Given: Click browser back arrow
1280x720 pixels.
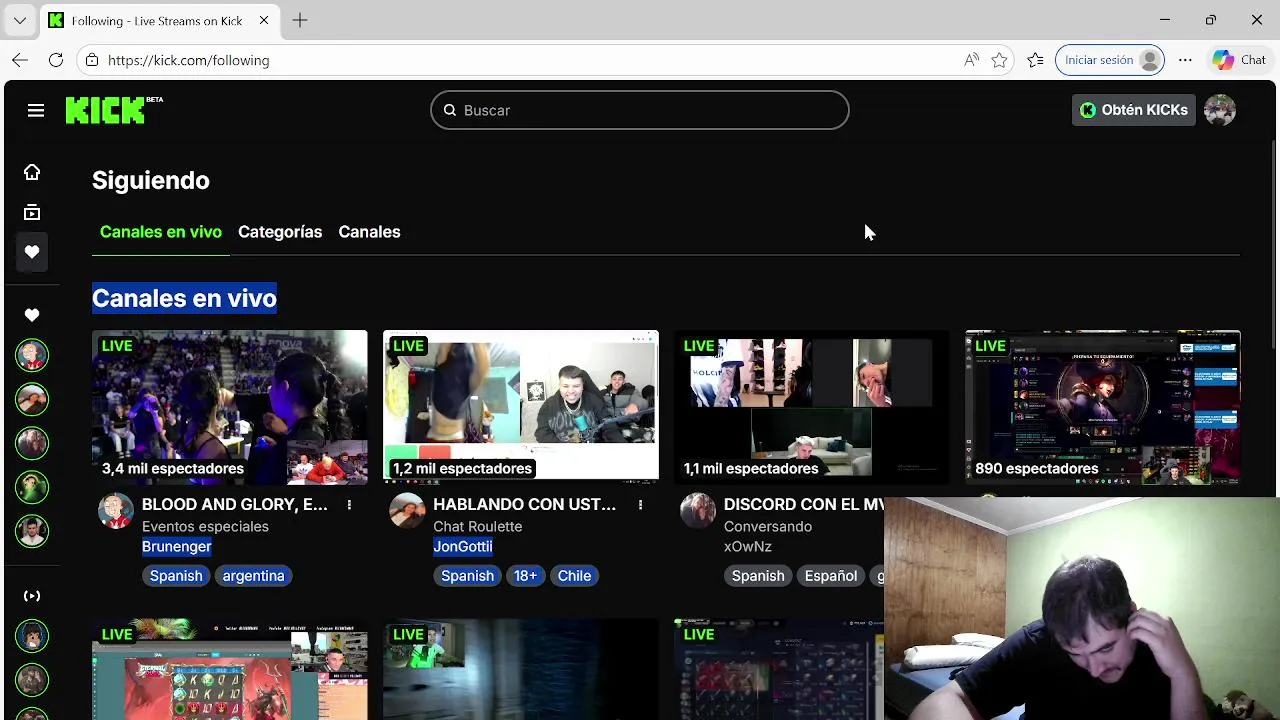Looking at the screenshot, I should tap(20, 60).
